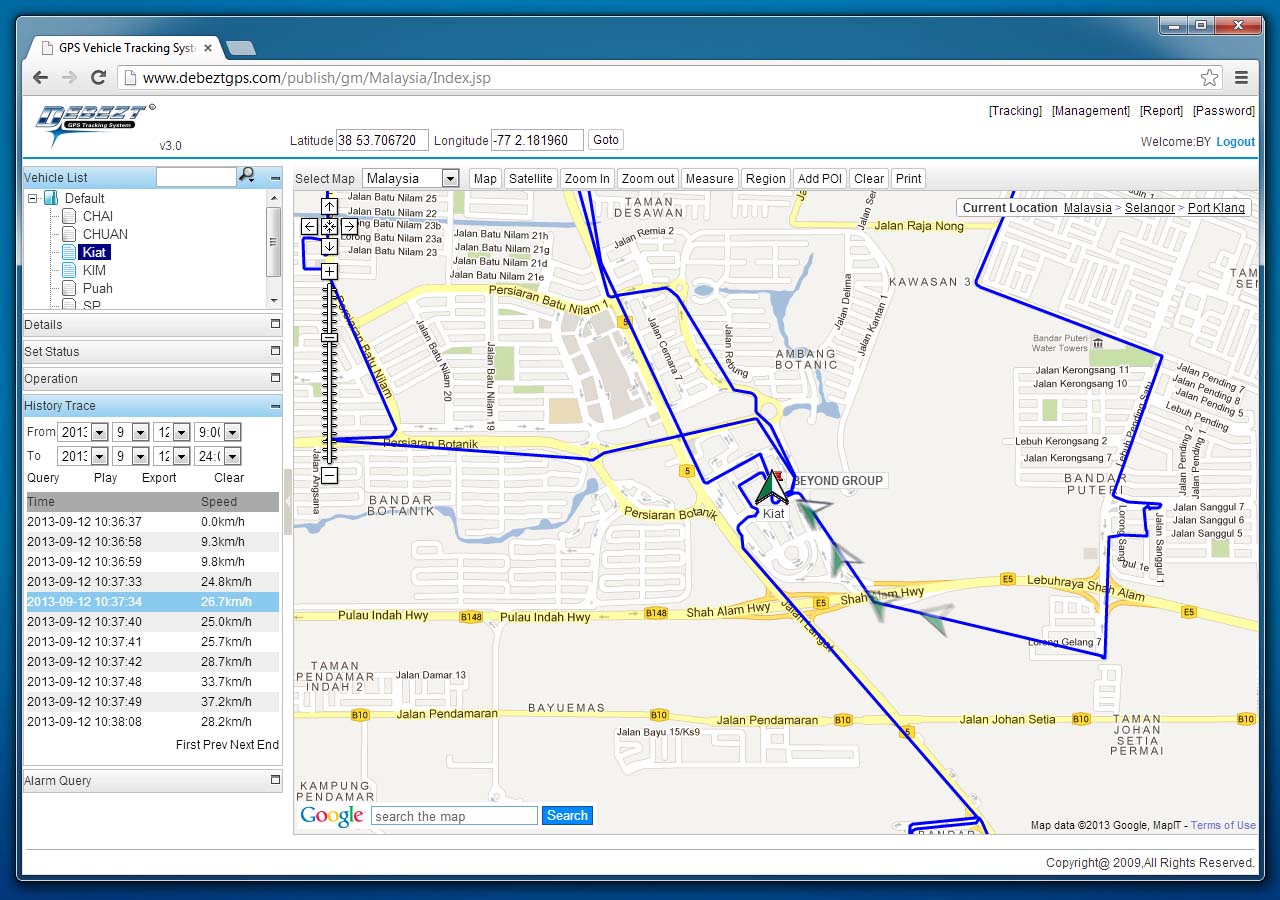Bookmark the page with the star icon
The image size is (1280, 900).
pos(1209,77)
